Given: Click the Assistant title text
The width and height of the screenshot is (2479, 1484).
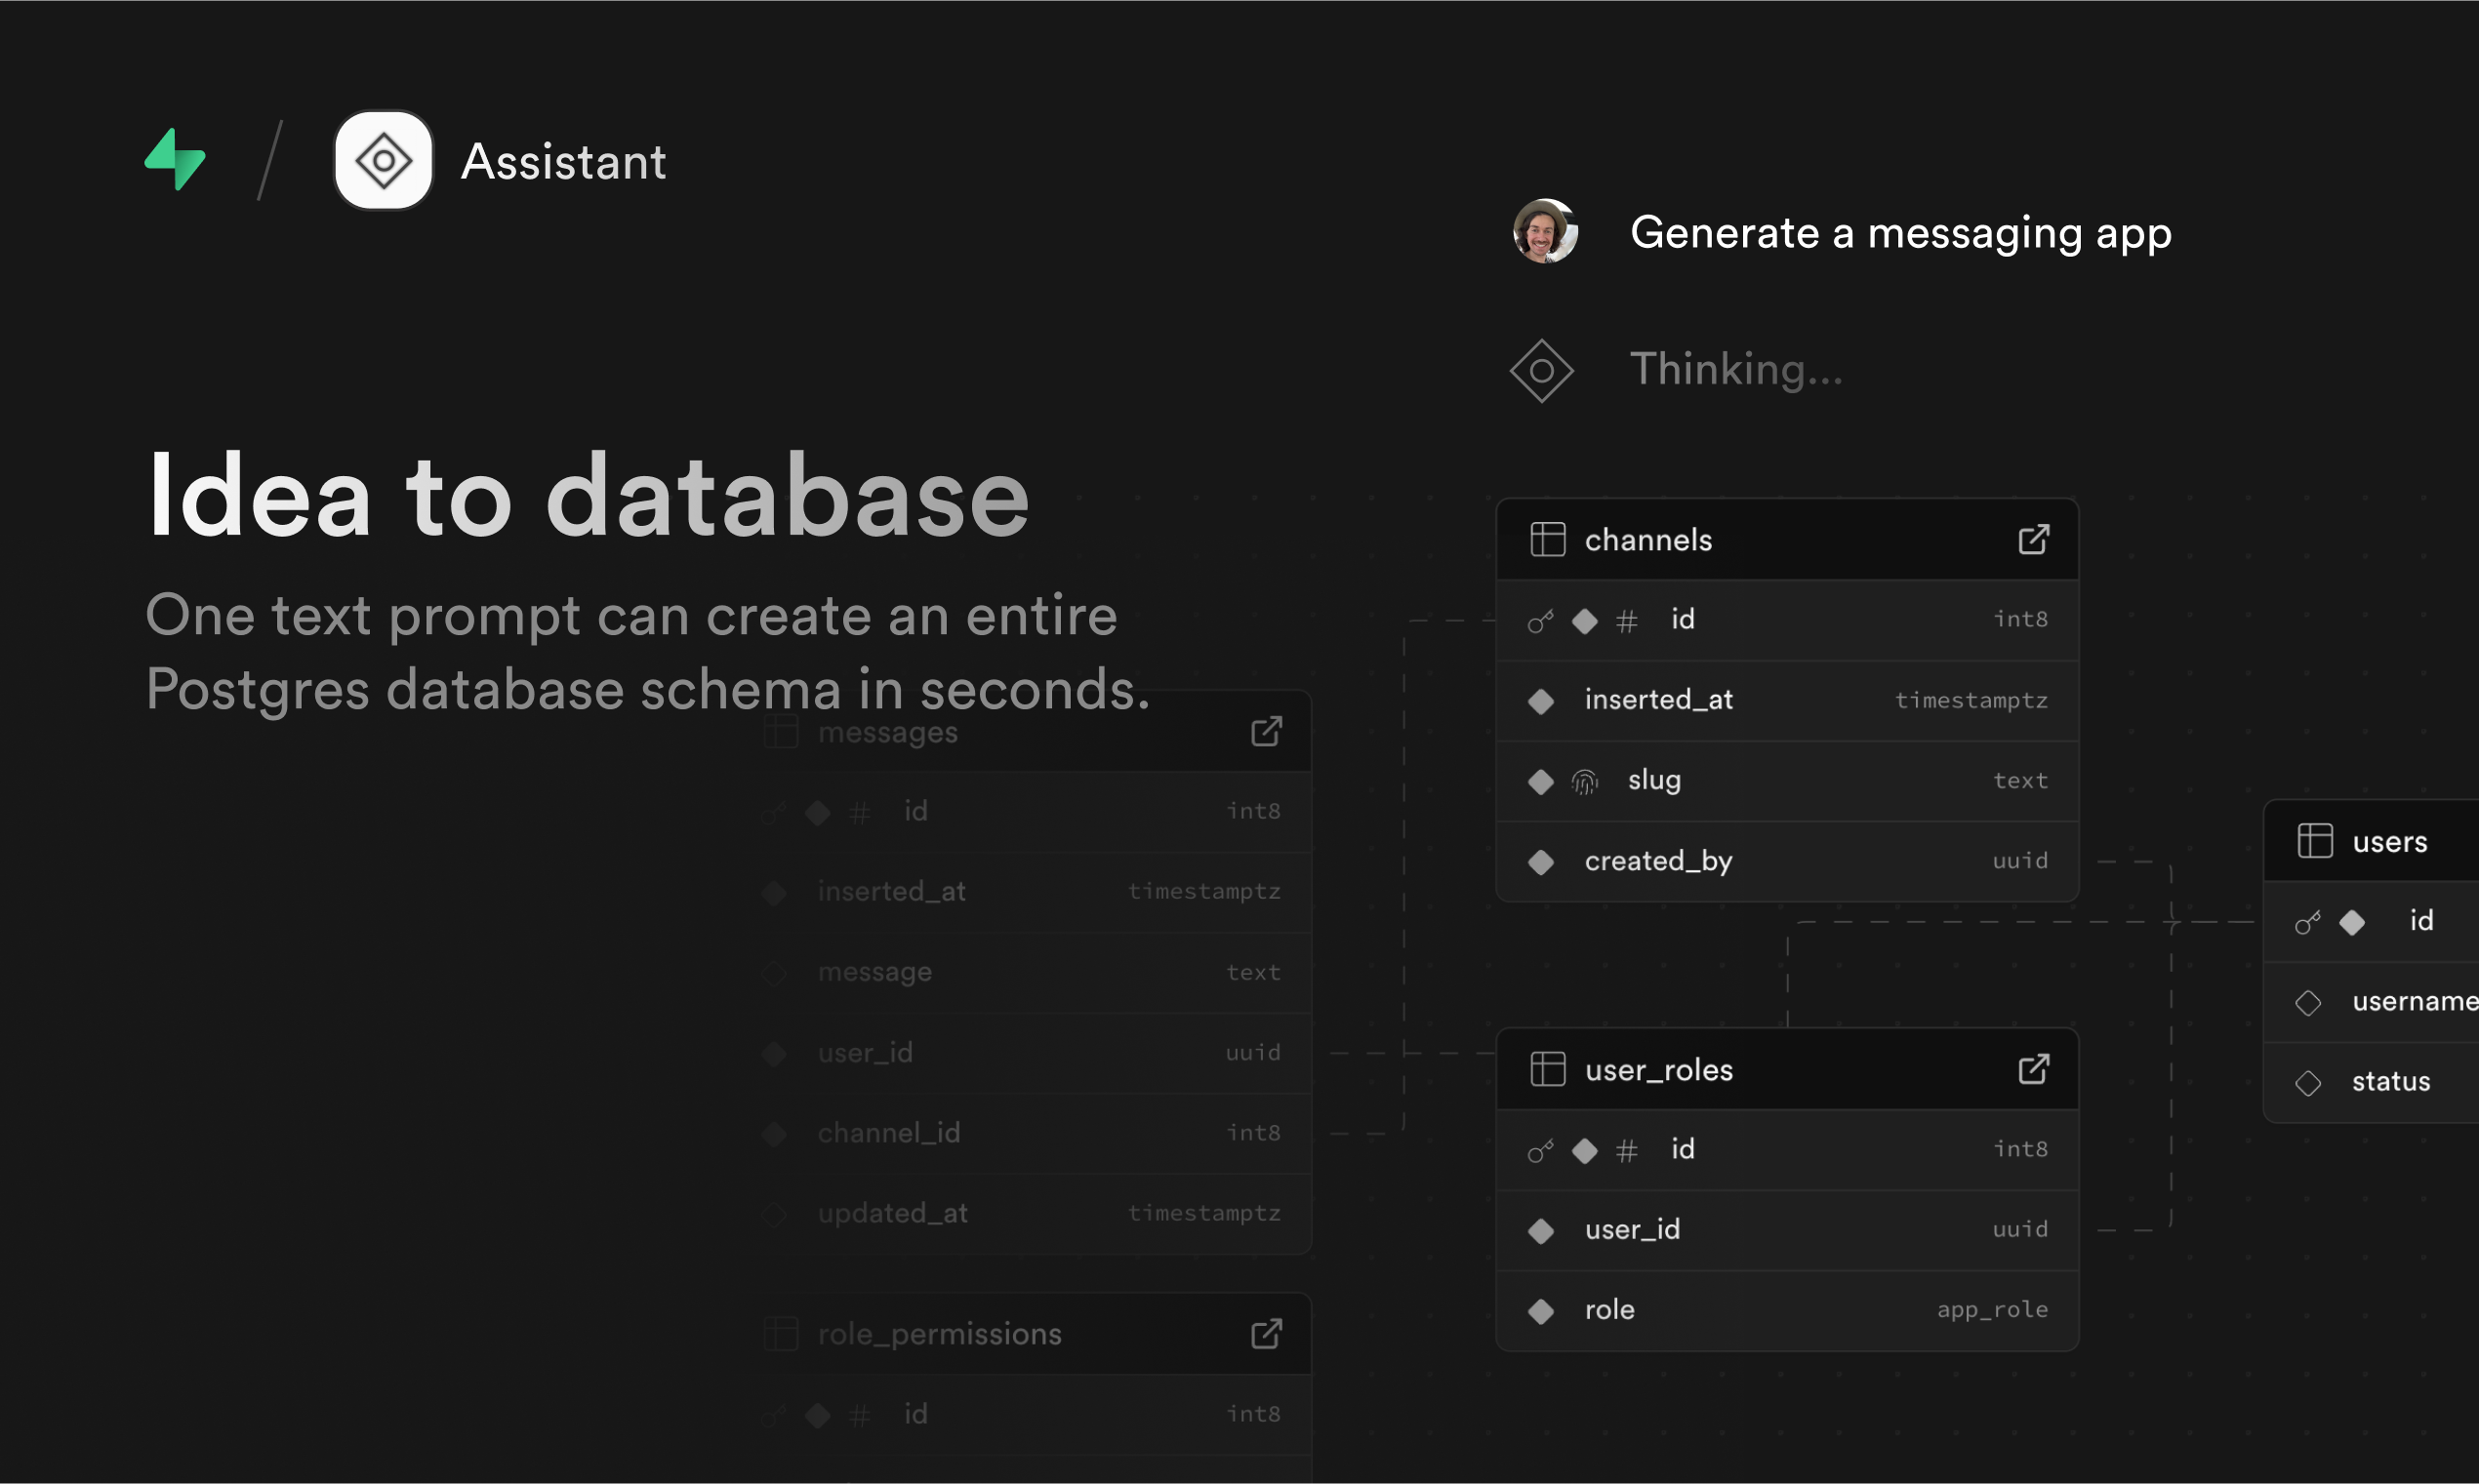Looking at the screenshot, I should point(563,162).
